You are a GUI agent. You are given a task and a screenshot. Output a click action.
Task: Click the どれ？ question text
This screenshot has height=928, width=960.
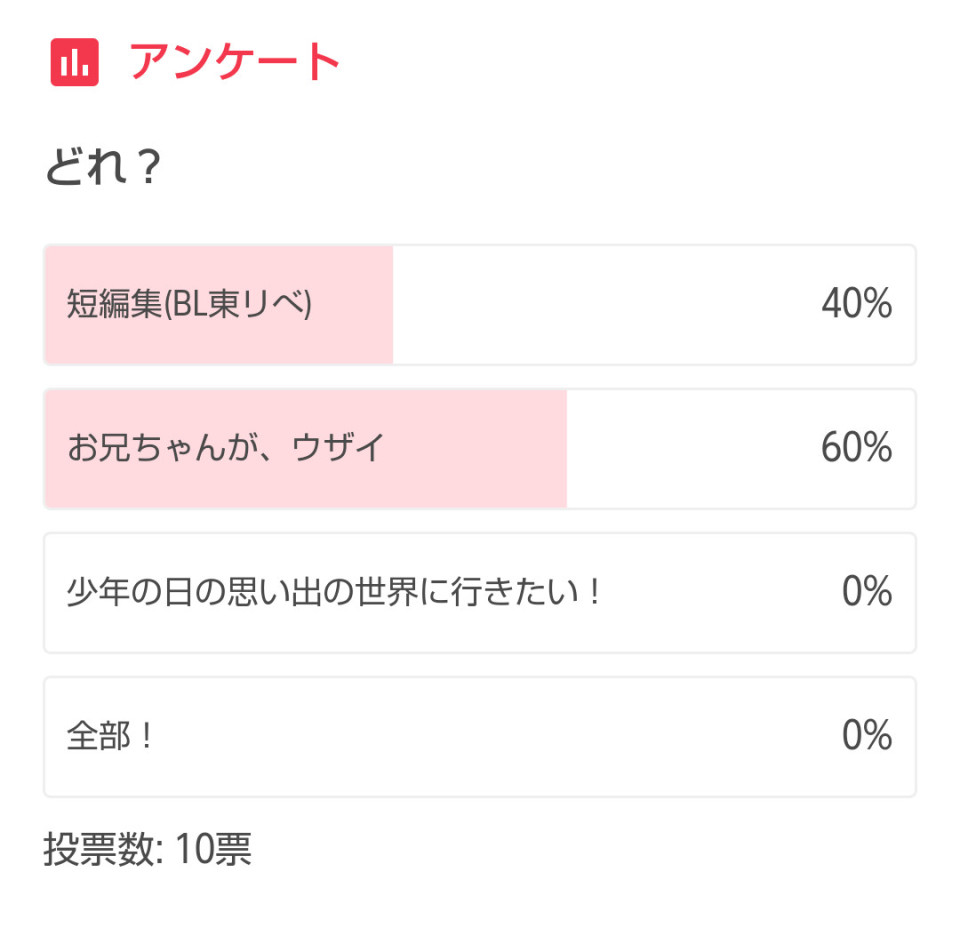[x=103, y=167]
